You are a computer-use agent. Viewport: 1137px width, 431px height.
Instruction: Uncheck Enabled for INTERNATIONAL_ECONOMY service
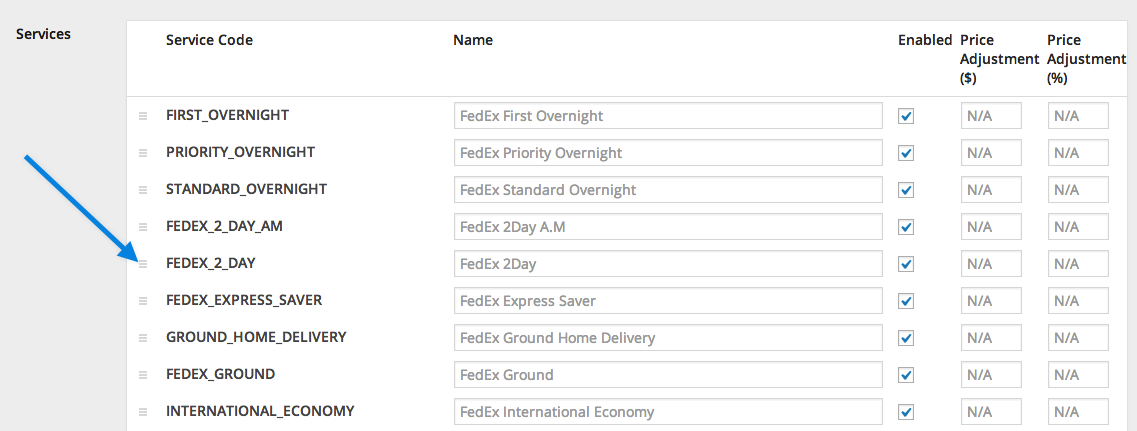click(x=906, y=412)
